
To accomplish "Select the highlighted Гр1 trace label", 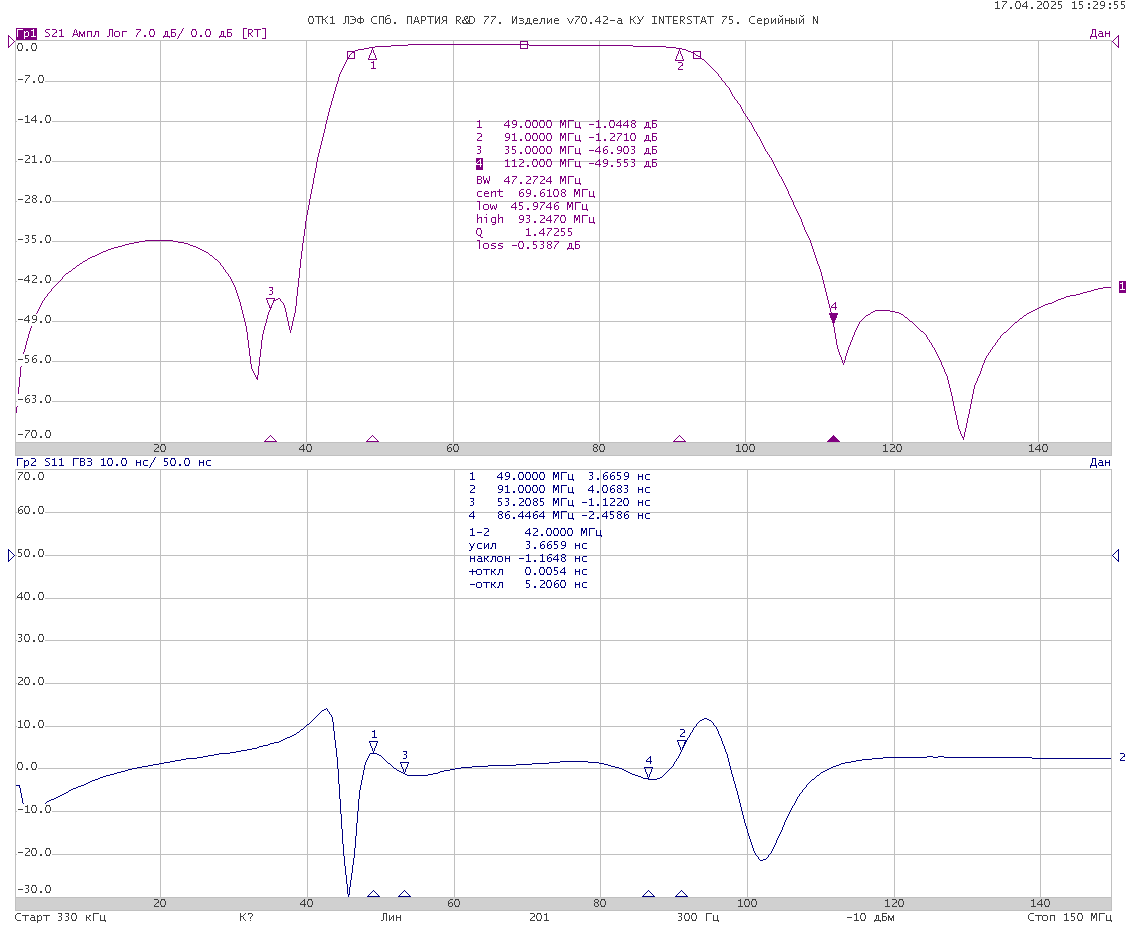I will (27, 33).
